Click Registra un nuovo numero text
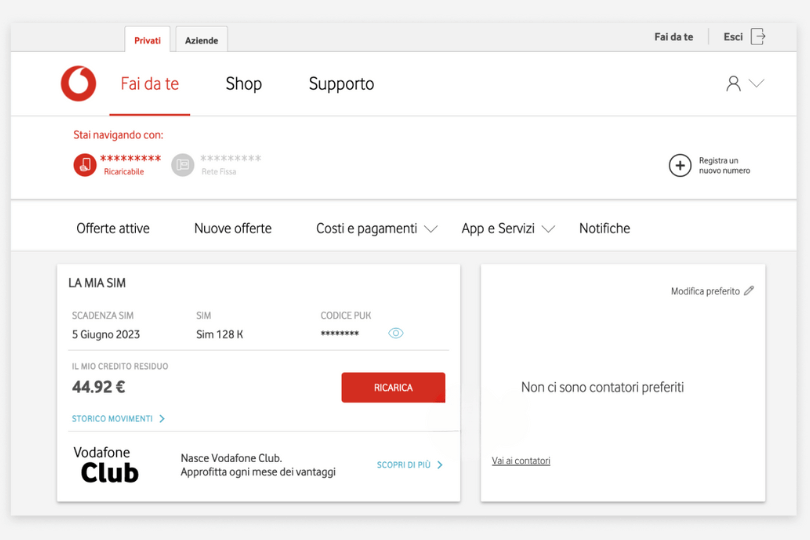Image resolution: width=810 pixels, height=540 pixels. [x=724, y=165]
